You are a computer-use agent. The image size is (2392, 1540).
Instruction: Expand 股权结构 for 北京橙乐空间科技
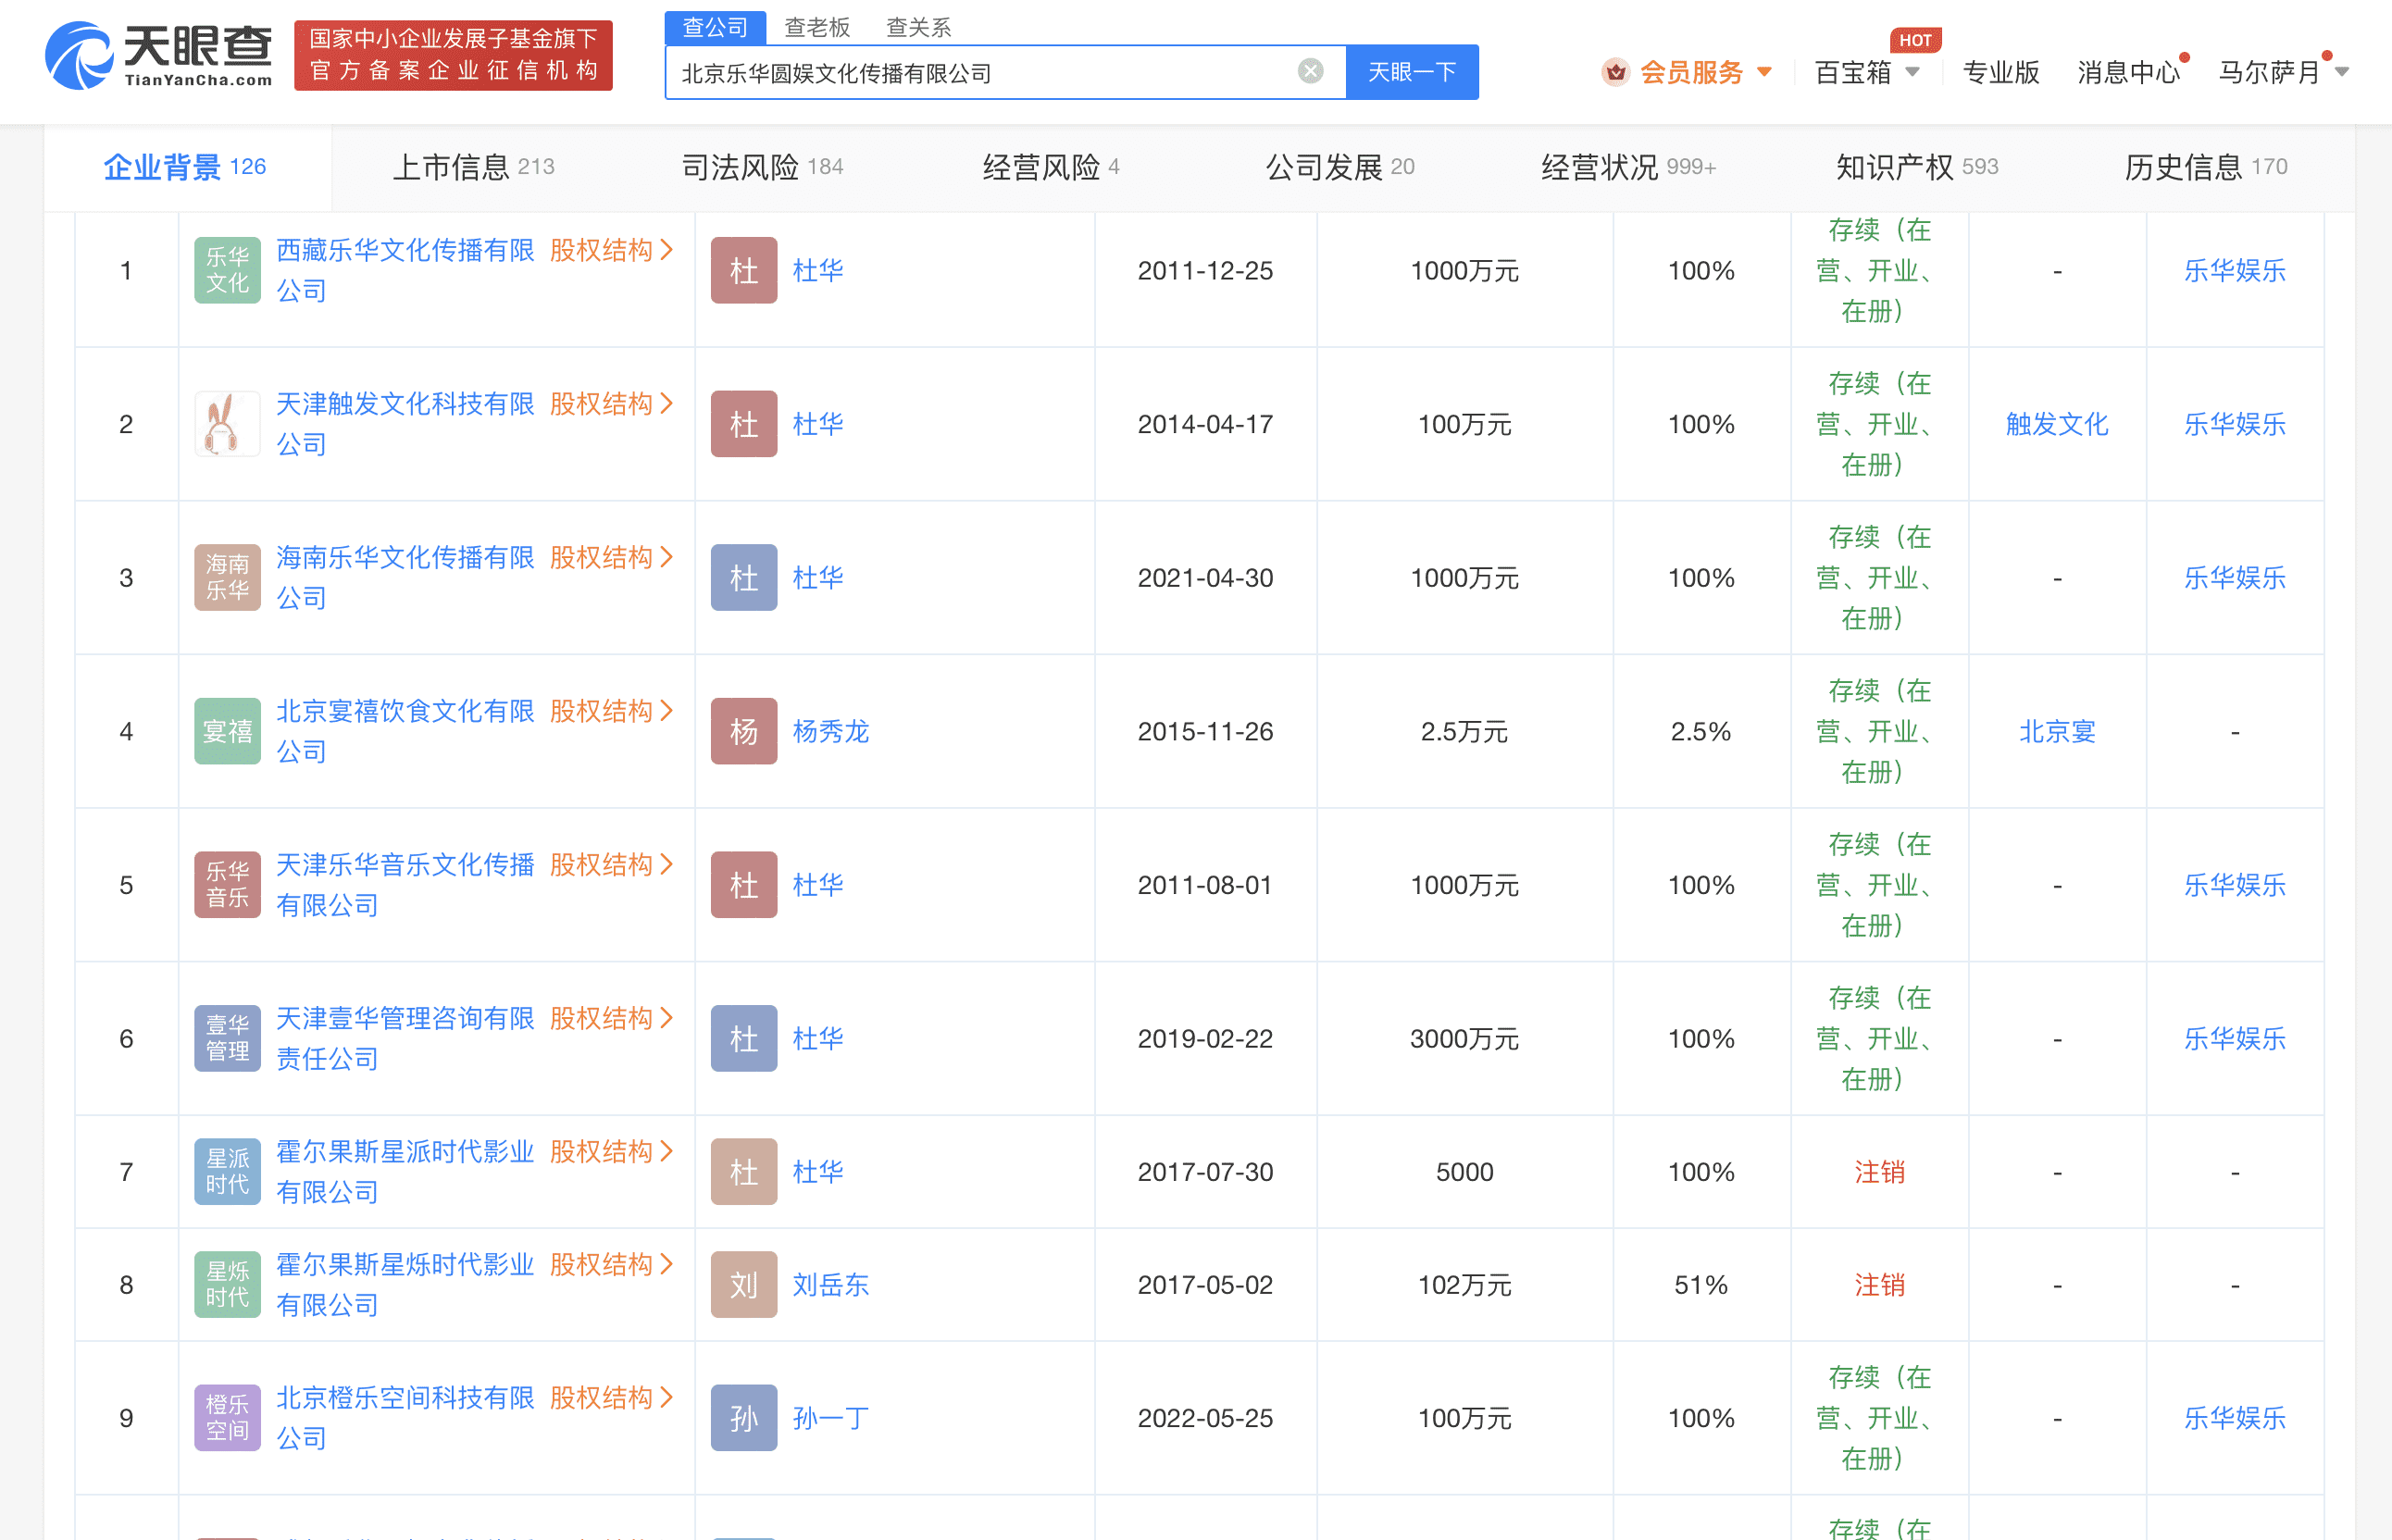[612, 1397]
